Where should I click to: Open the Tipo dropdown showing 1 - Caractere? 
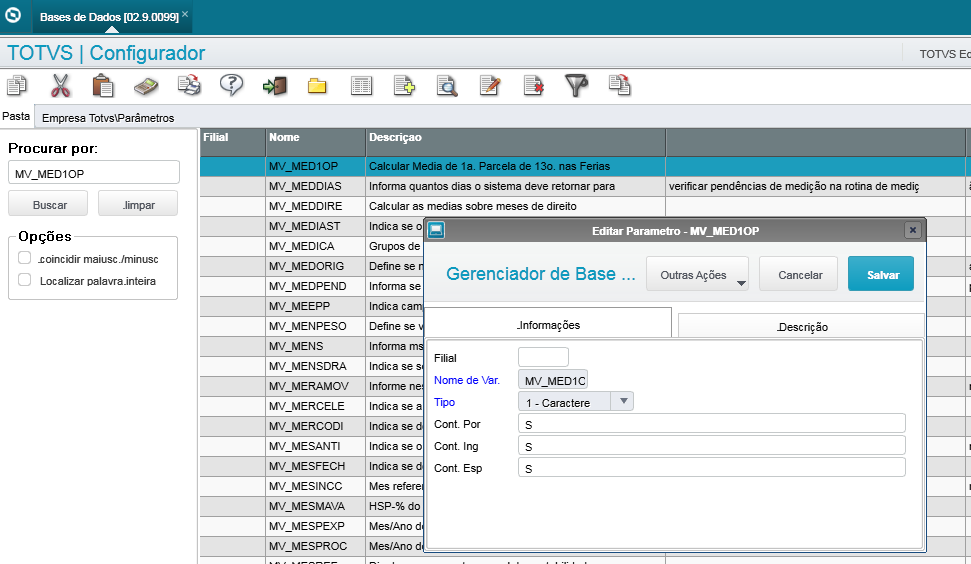(x=575, y=402)
